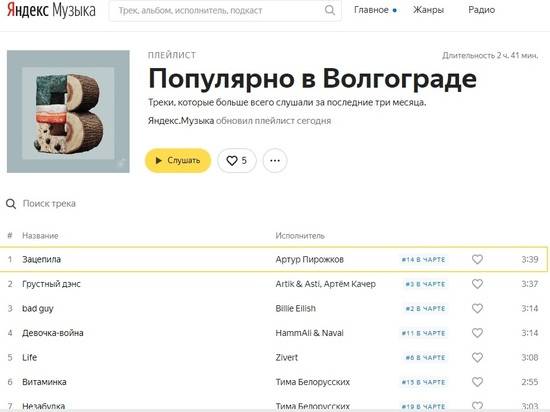Click the 3:39 duration of Зацепила
This screenshot has height=412, width=550.
(530, 259)
